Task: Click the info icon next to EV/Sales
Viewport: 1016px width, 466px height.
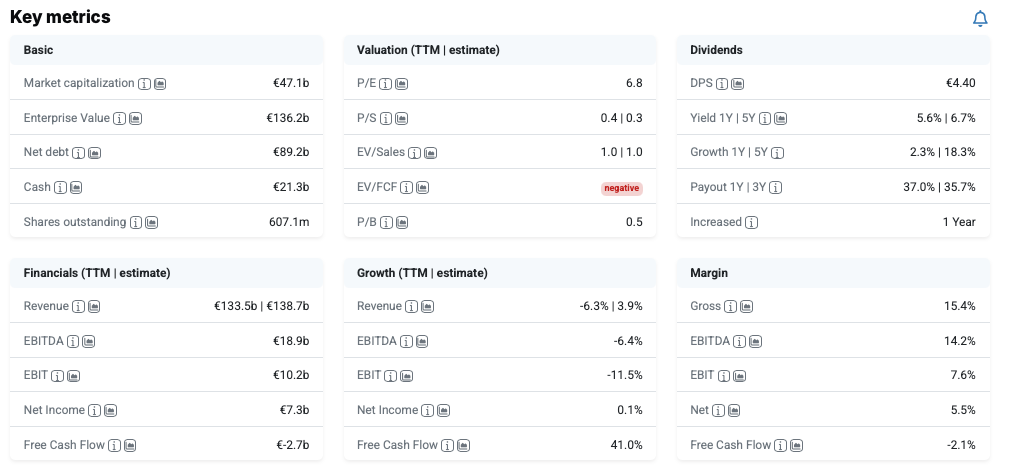Action: [414, 153]
